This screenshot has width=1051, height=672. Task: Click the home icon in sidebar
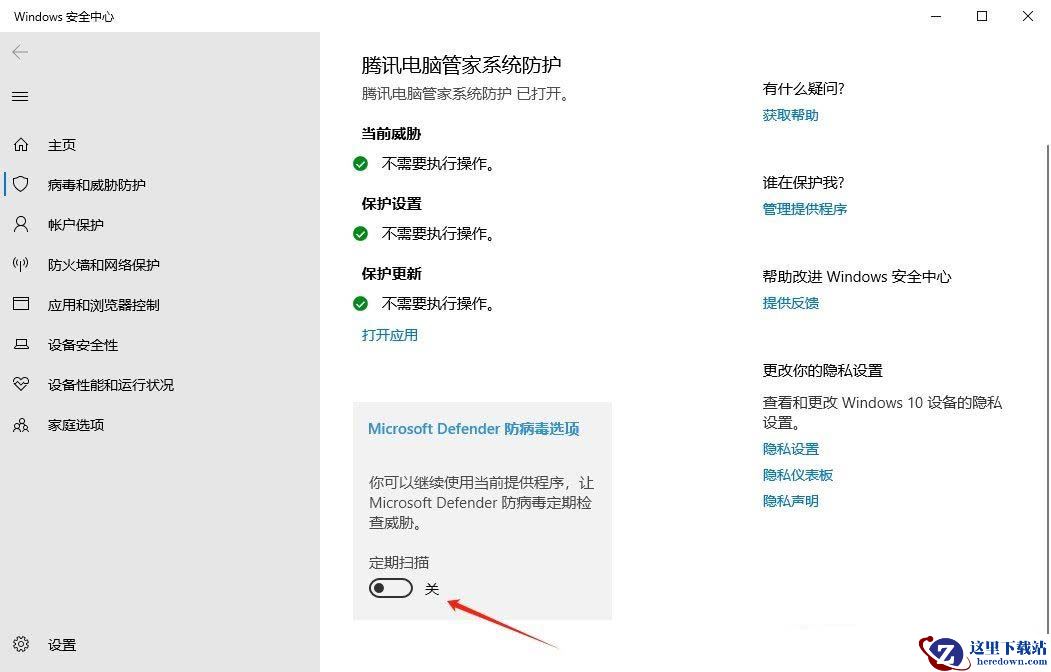(21, 145)
